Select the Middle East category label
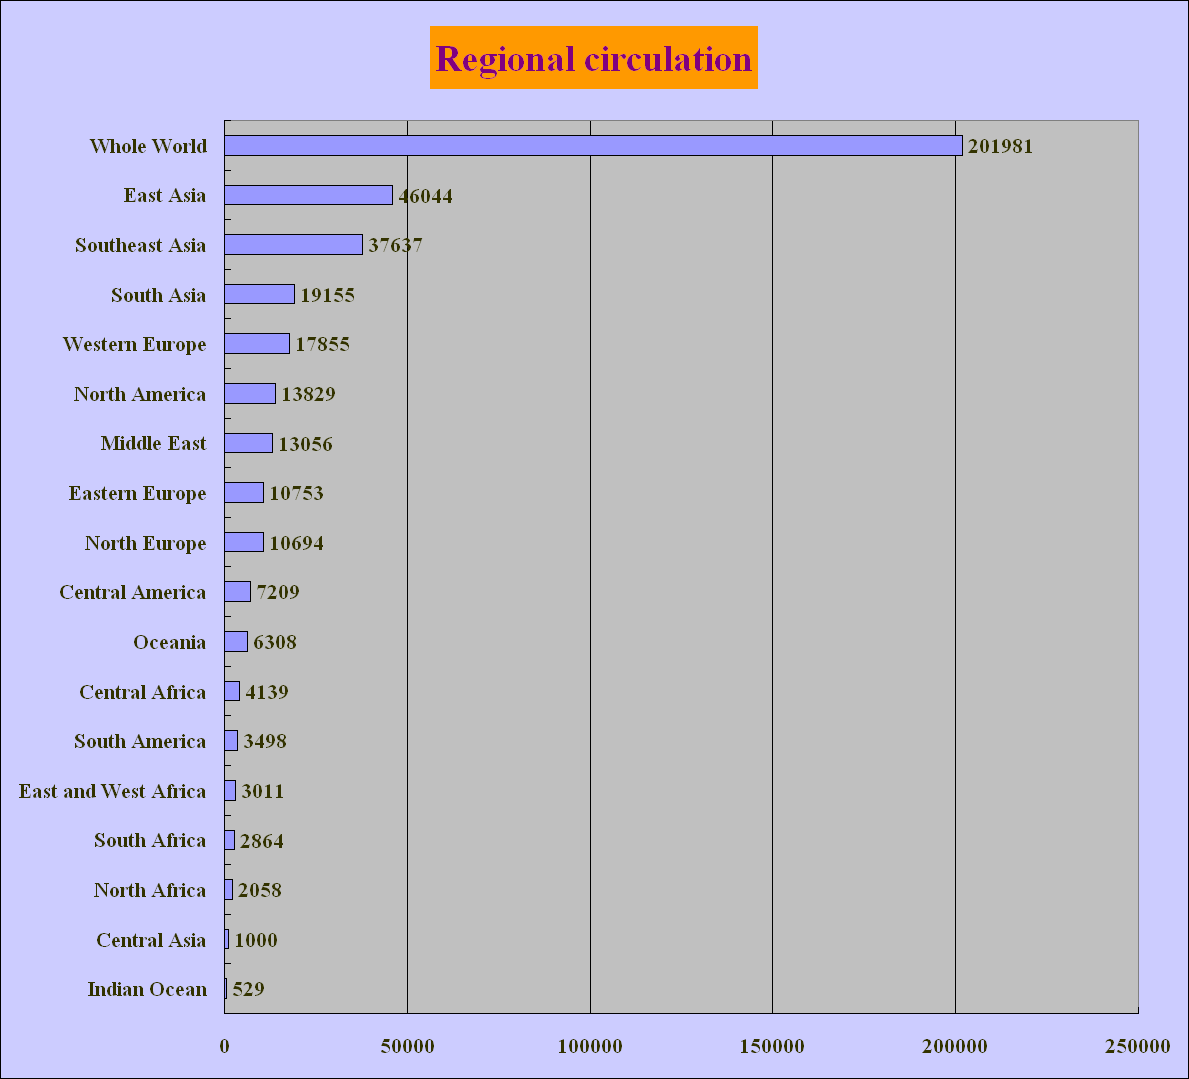This screenshot has height=1079, width=1189. 153,443
